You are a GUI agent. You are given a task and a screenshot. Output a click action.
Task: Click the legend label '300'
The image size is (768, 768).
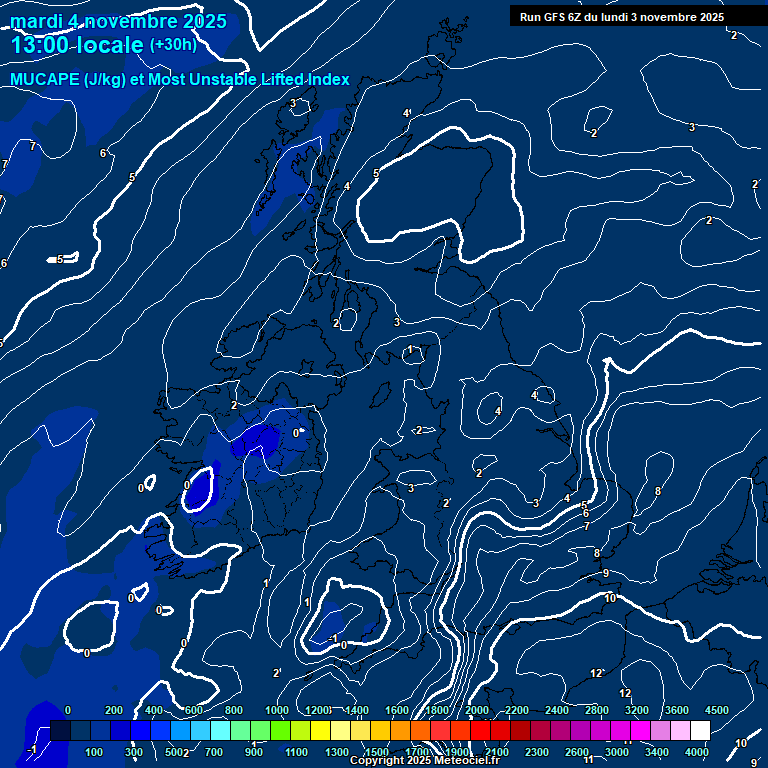134,752
